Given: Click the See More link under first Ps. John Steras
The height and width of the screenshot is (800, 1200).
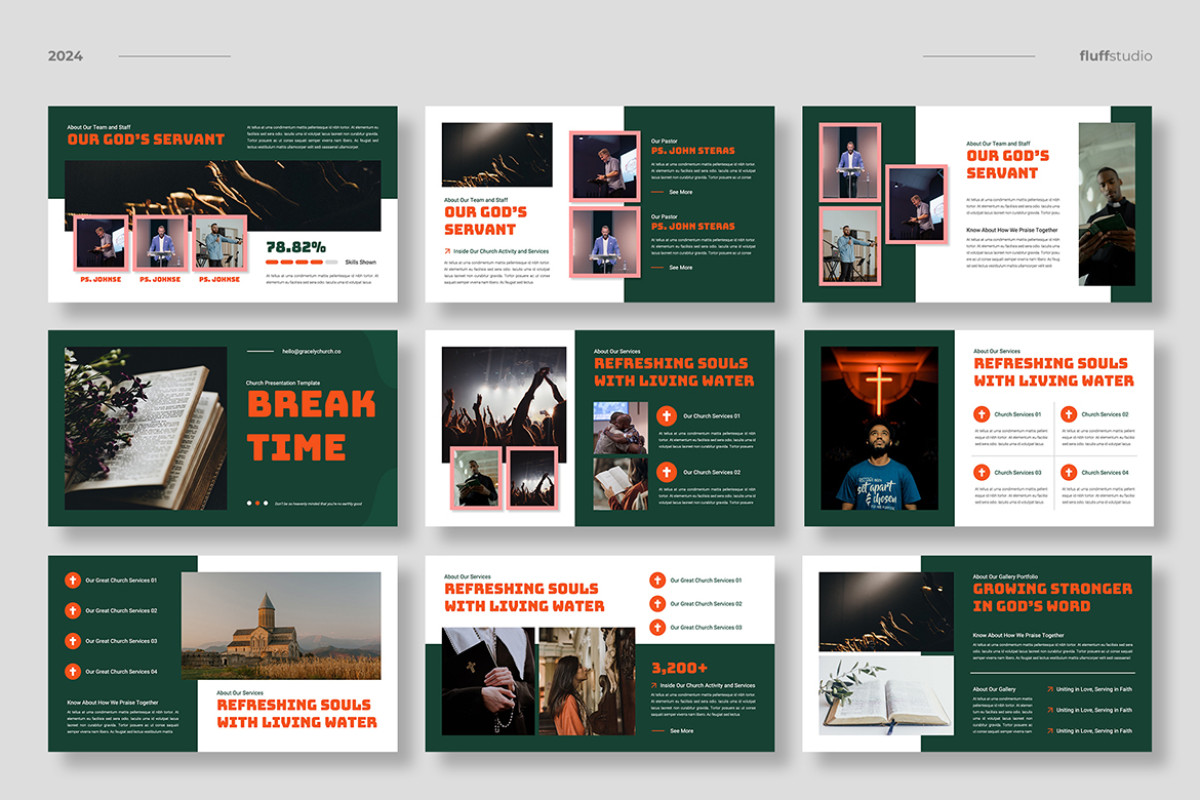Looking at the screenshot, I should (680, 191).
